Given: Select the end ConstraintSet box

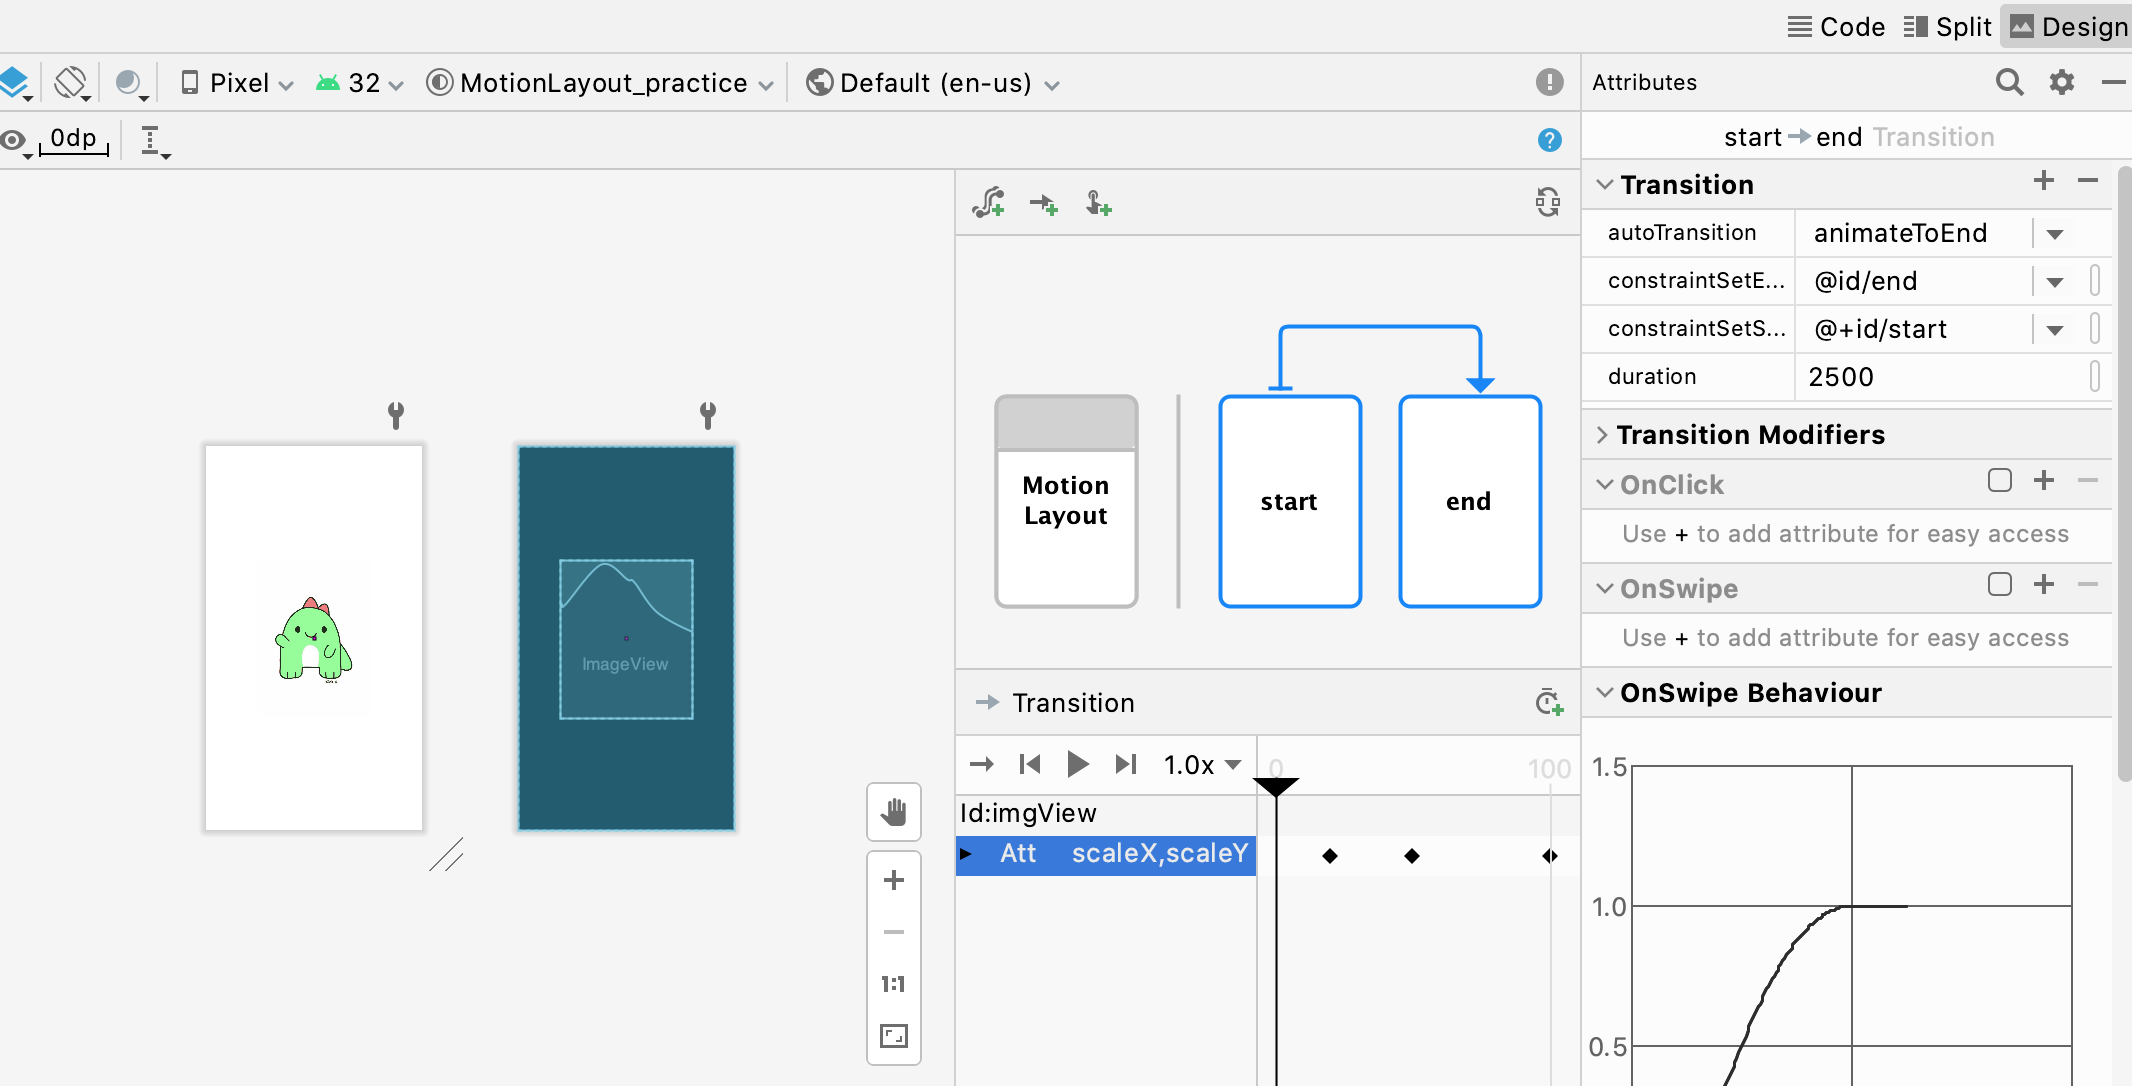Looking at the screenshot, I should (1469, 501).
